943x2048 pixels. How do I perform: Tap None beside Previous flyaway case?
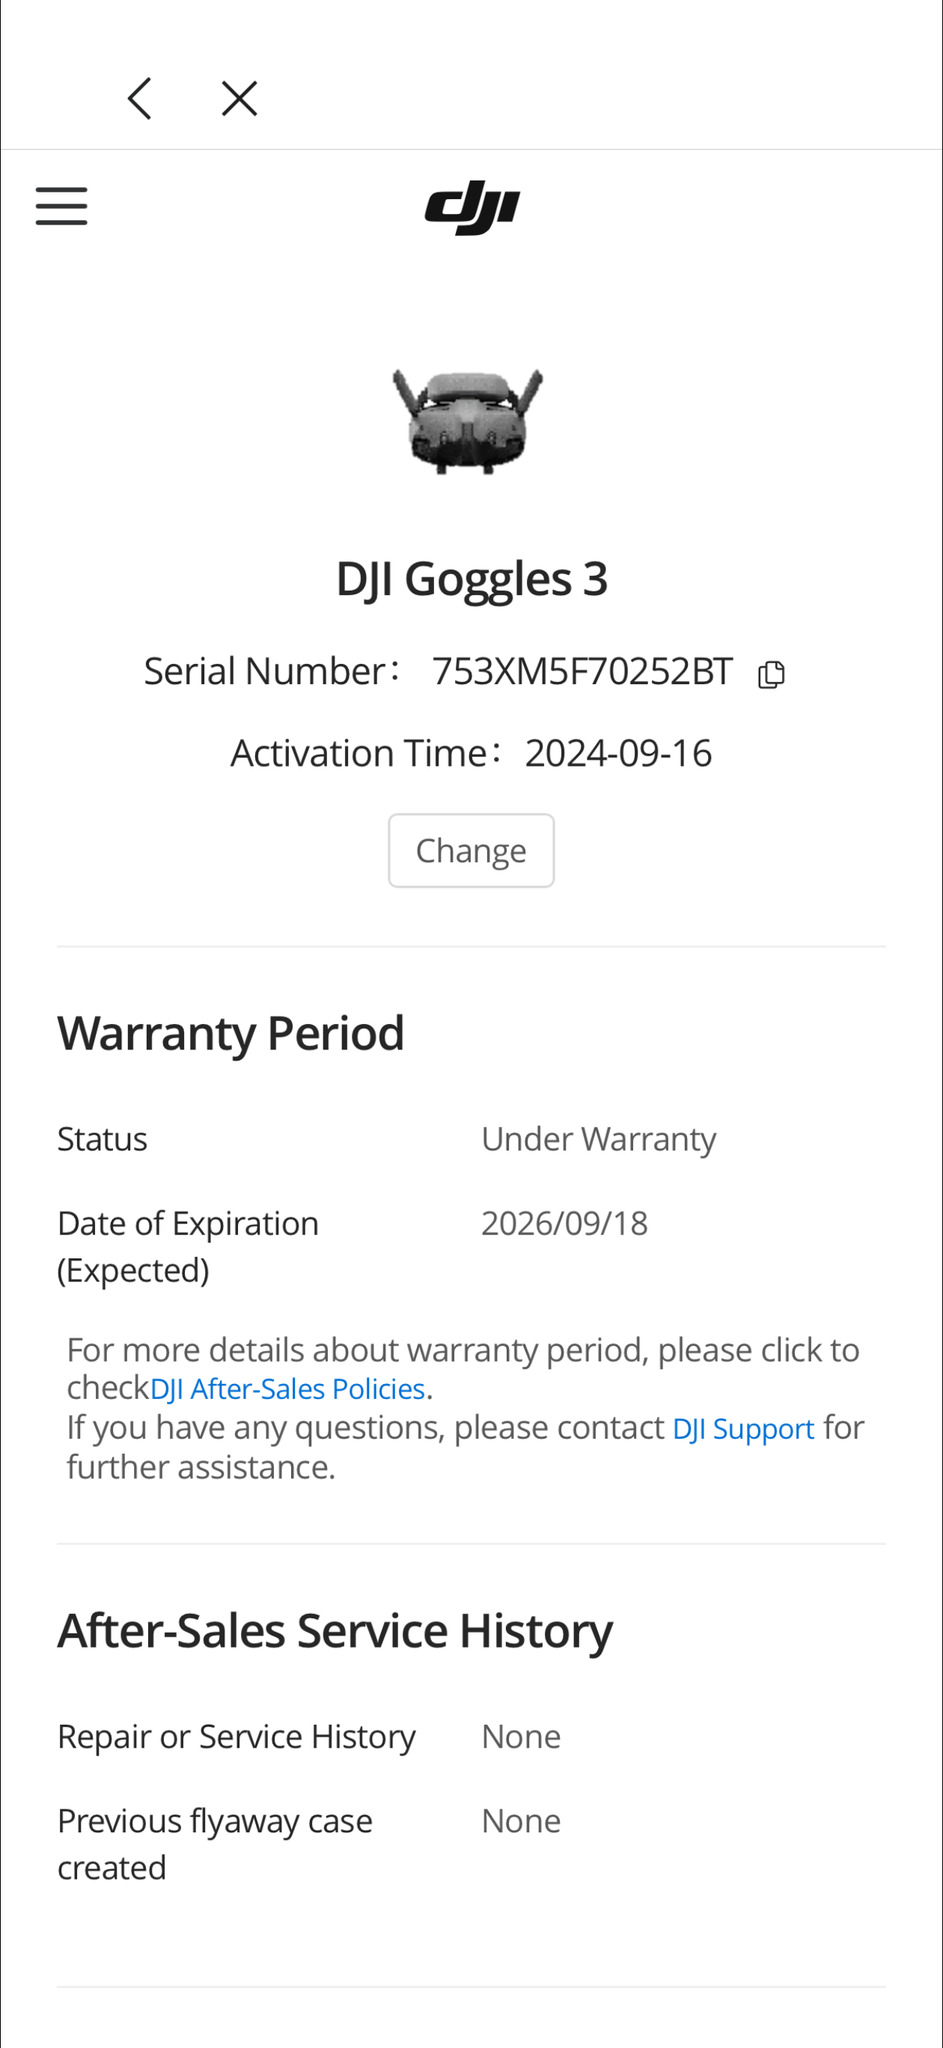(521, 1821)
